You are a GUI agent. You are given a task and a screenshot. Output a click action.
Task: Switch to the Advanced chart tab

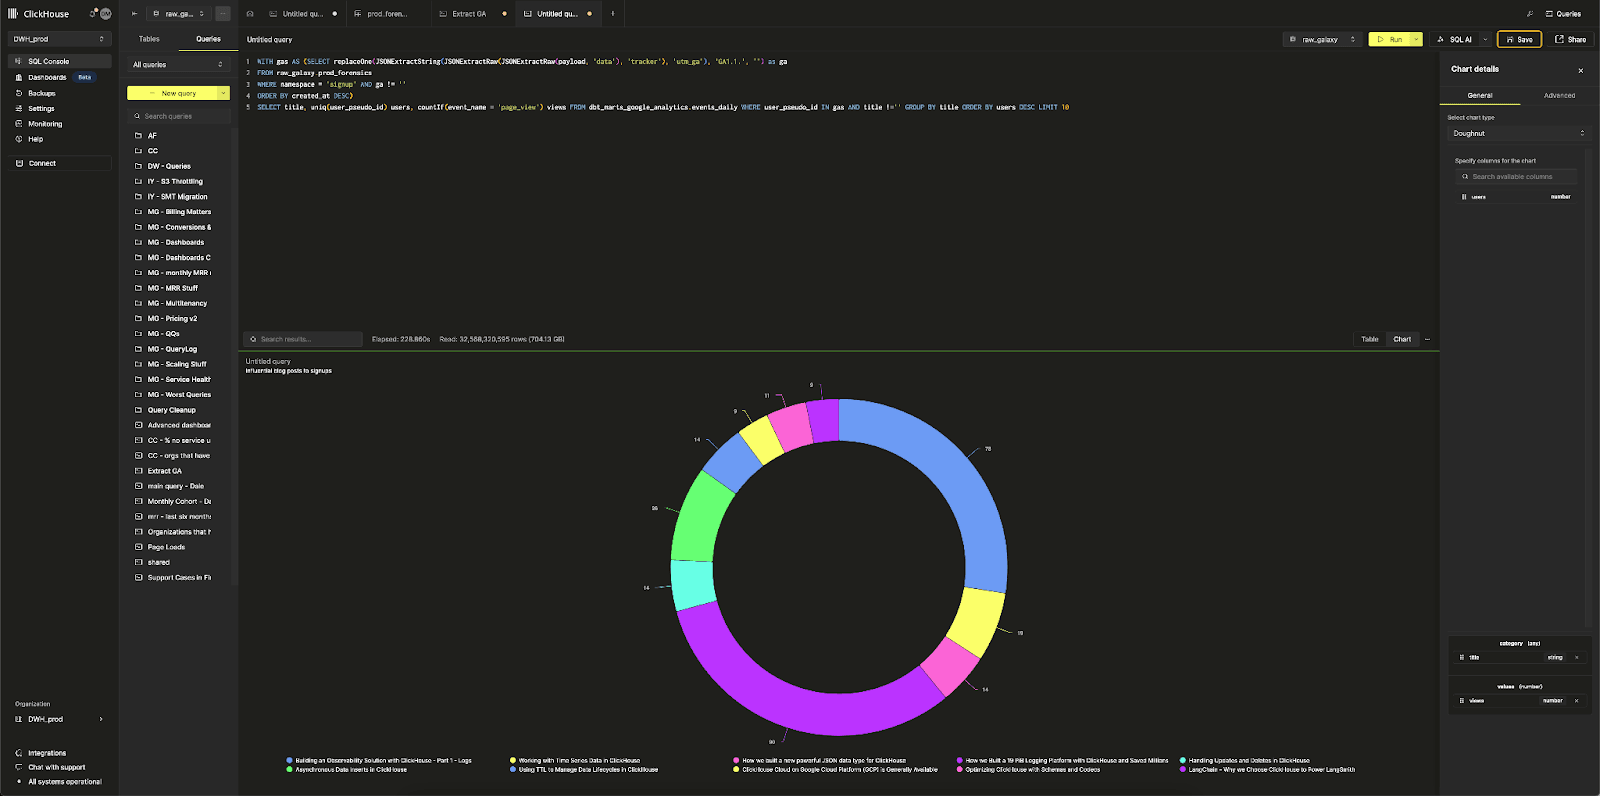click(x=1559, y=96)
